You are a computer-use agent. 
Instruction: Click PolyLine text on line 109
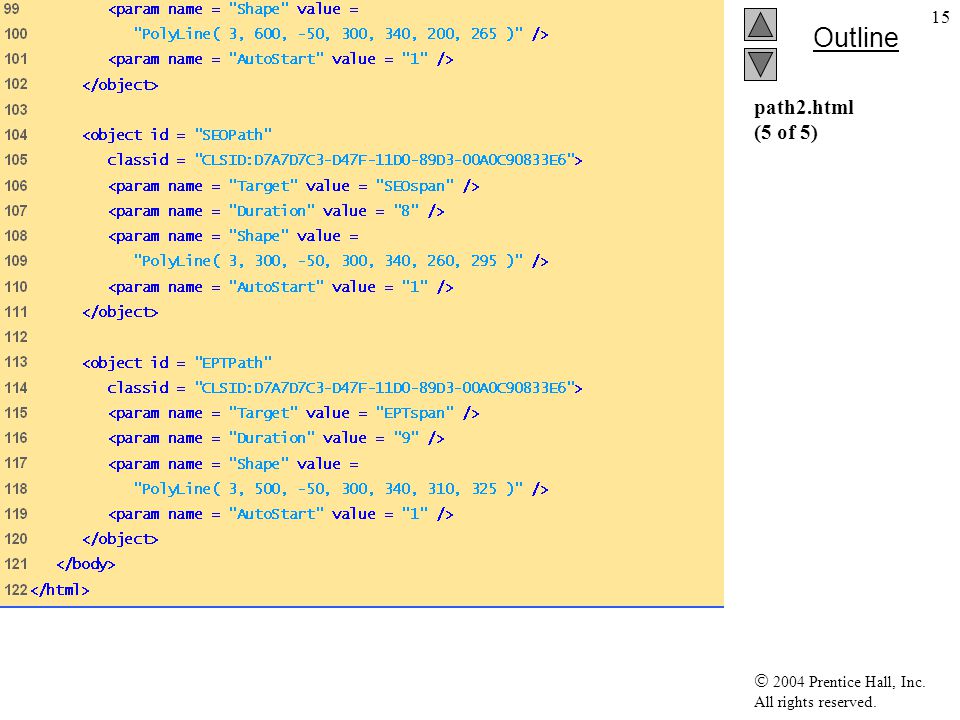328,261
